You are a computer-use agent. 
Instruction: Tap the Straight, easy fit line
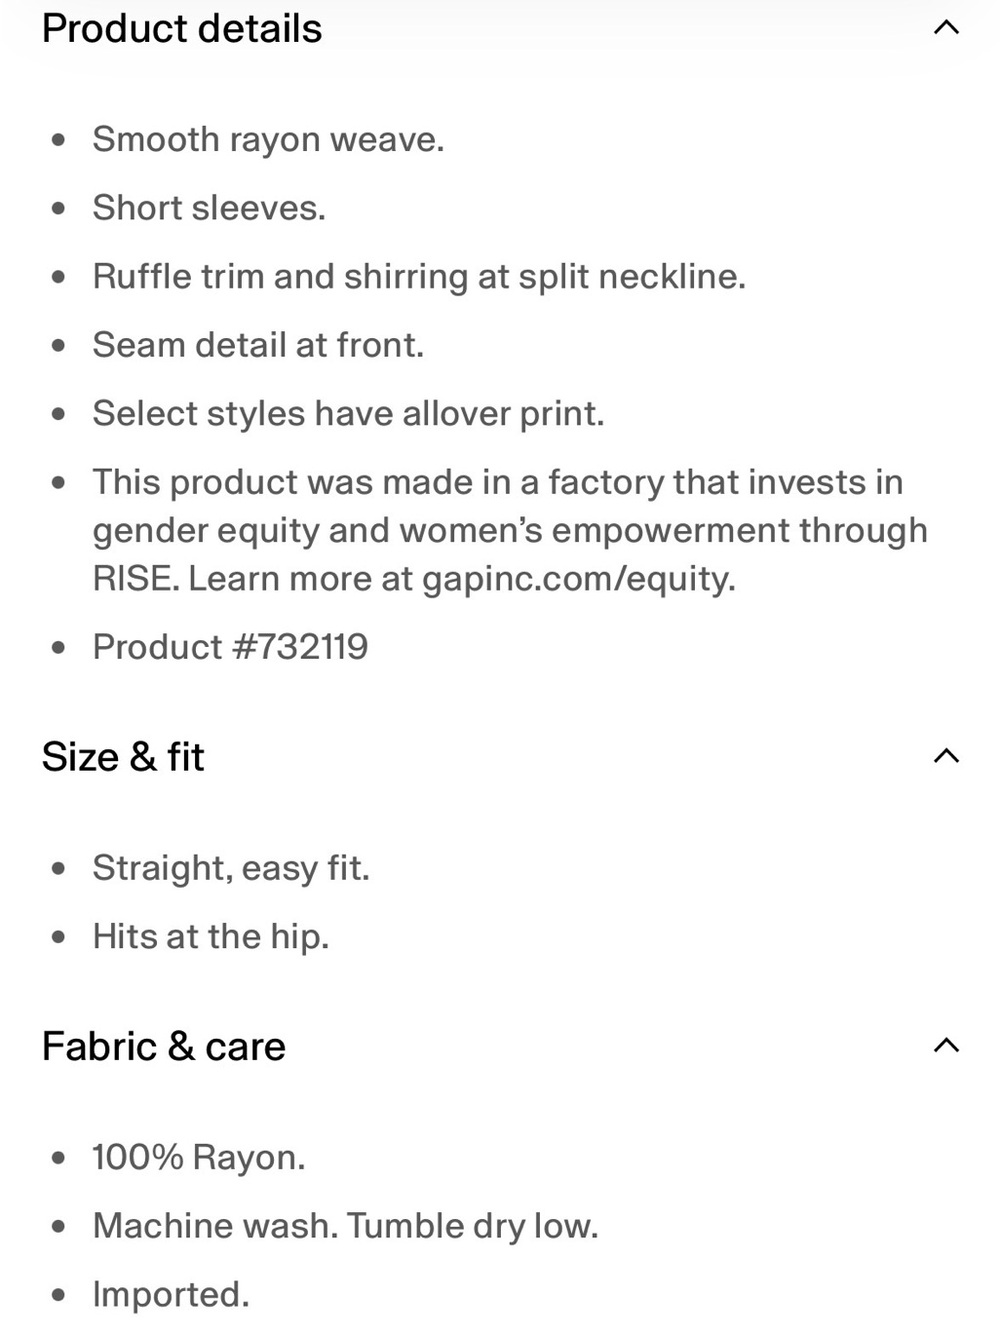[x=231, y=868]
